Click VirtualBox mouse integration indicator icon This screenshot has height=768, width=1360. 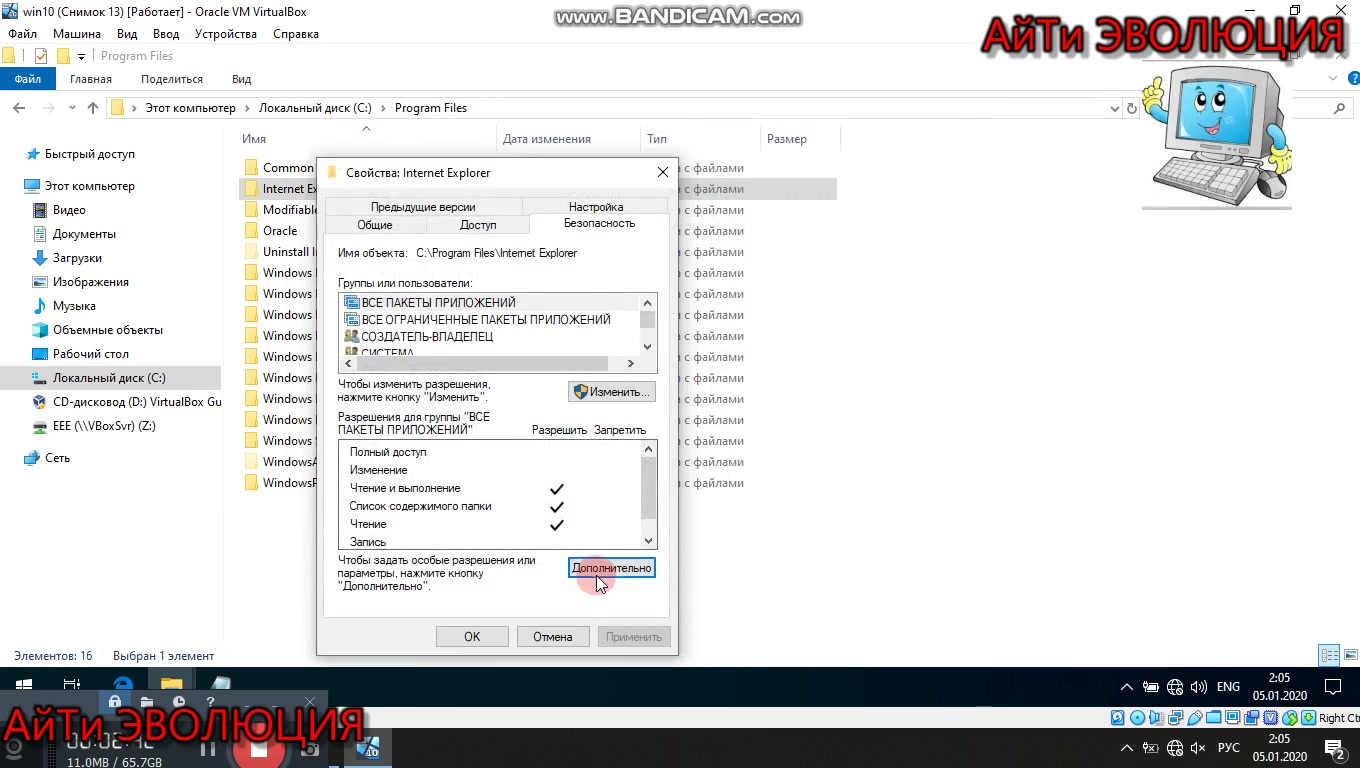pyautogui.click(x=1290, y=718)
